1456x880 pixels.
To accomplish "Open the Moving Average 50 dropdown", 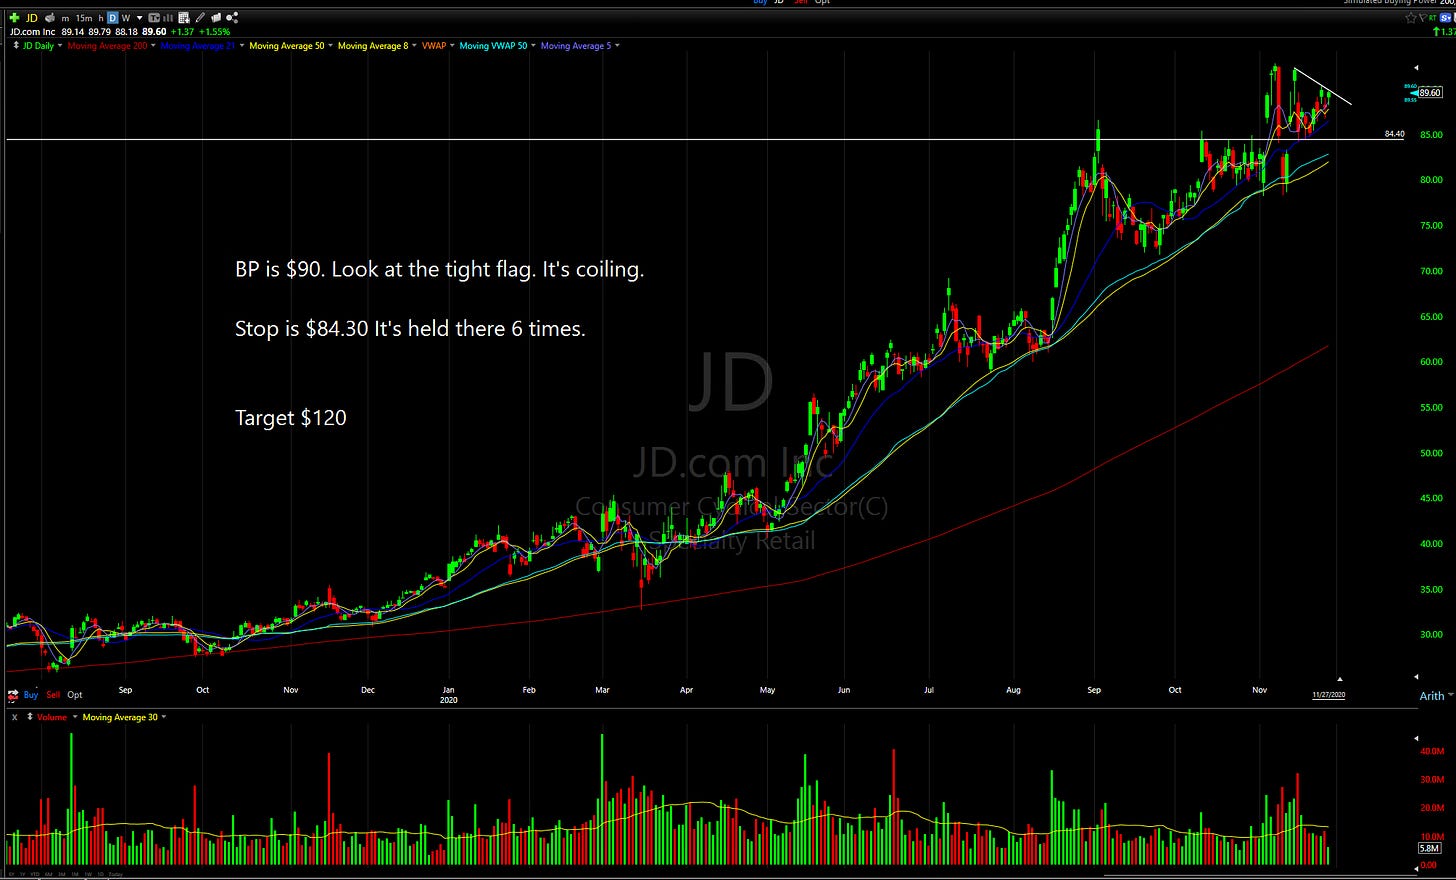I will [x=331, y=46].
